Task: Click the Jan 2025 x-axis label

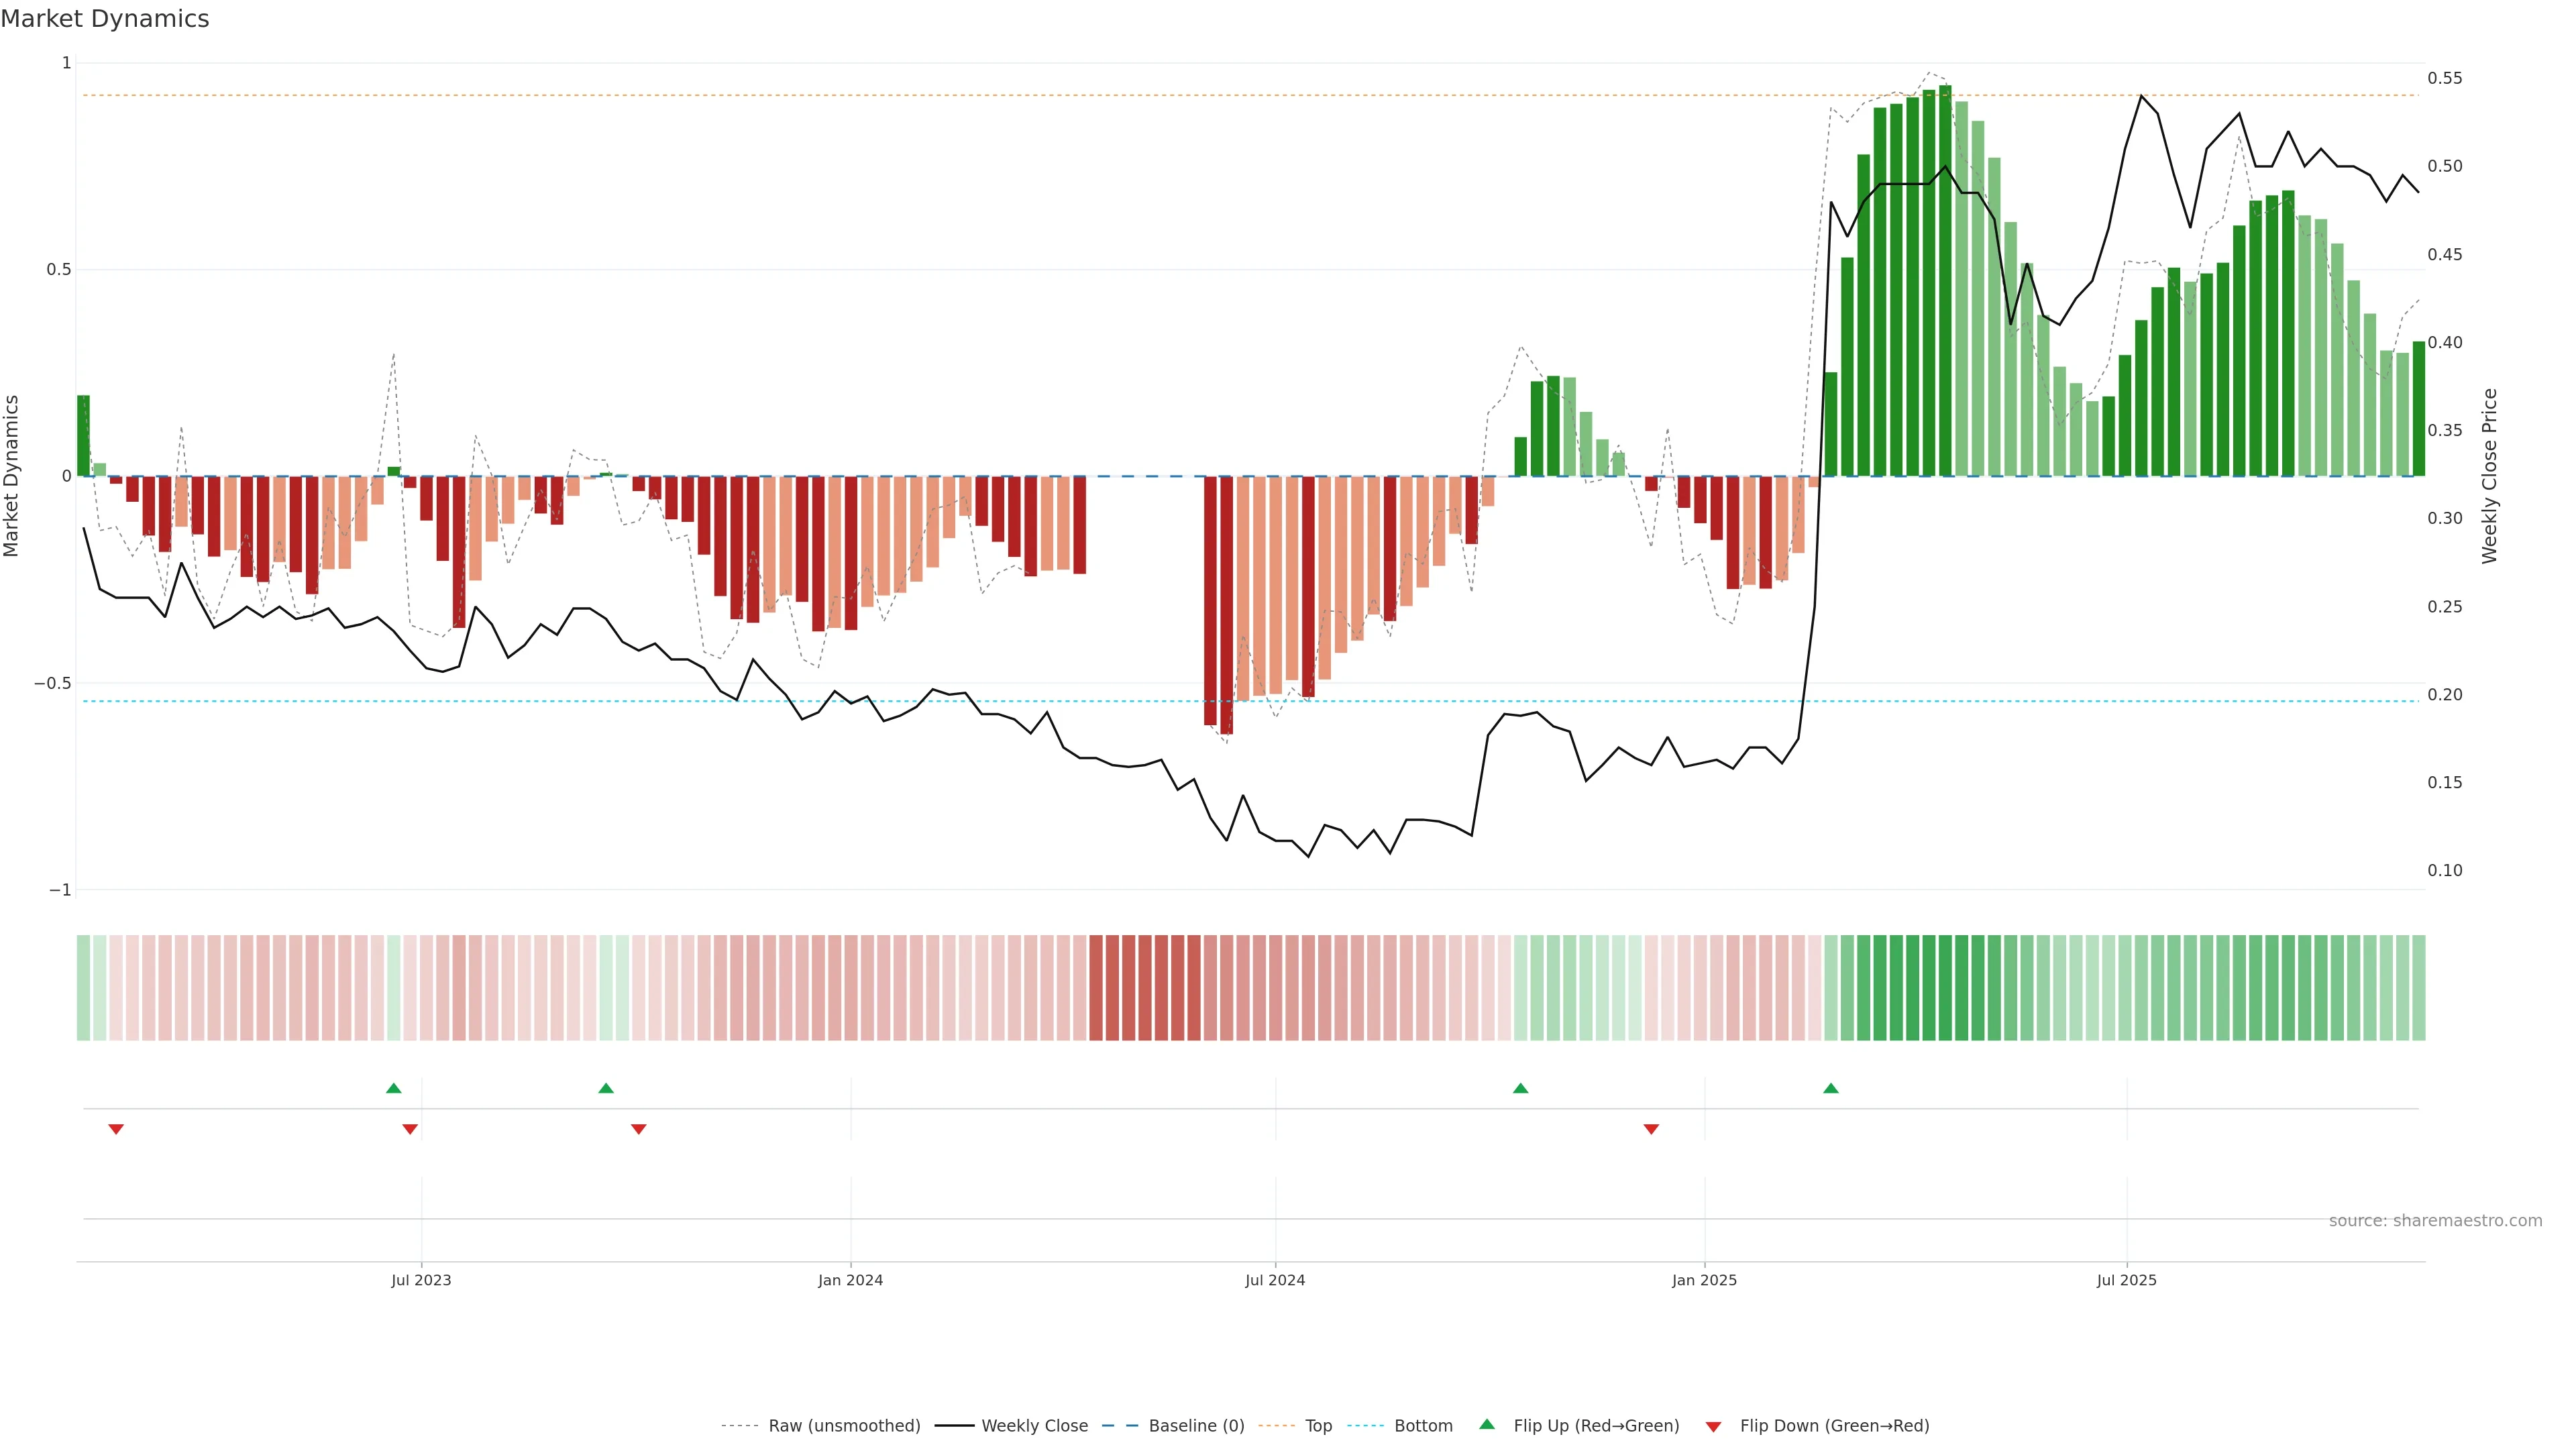Action: [1704, 1280]
